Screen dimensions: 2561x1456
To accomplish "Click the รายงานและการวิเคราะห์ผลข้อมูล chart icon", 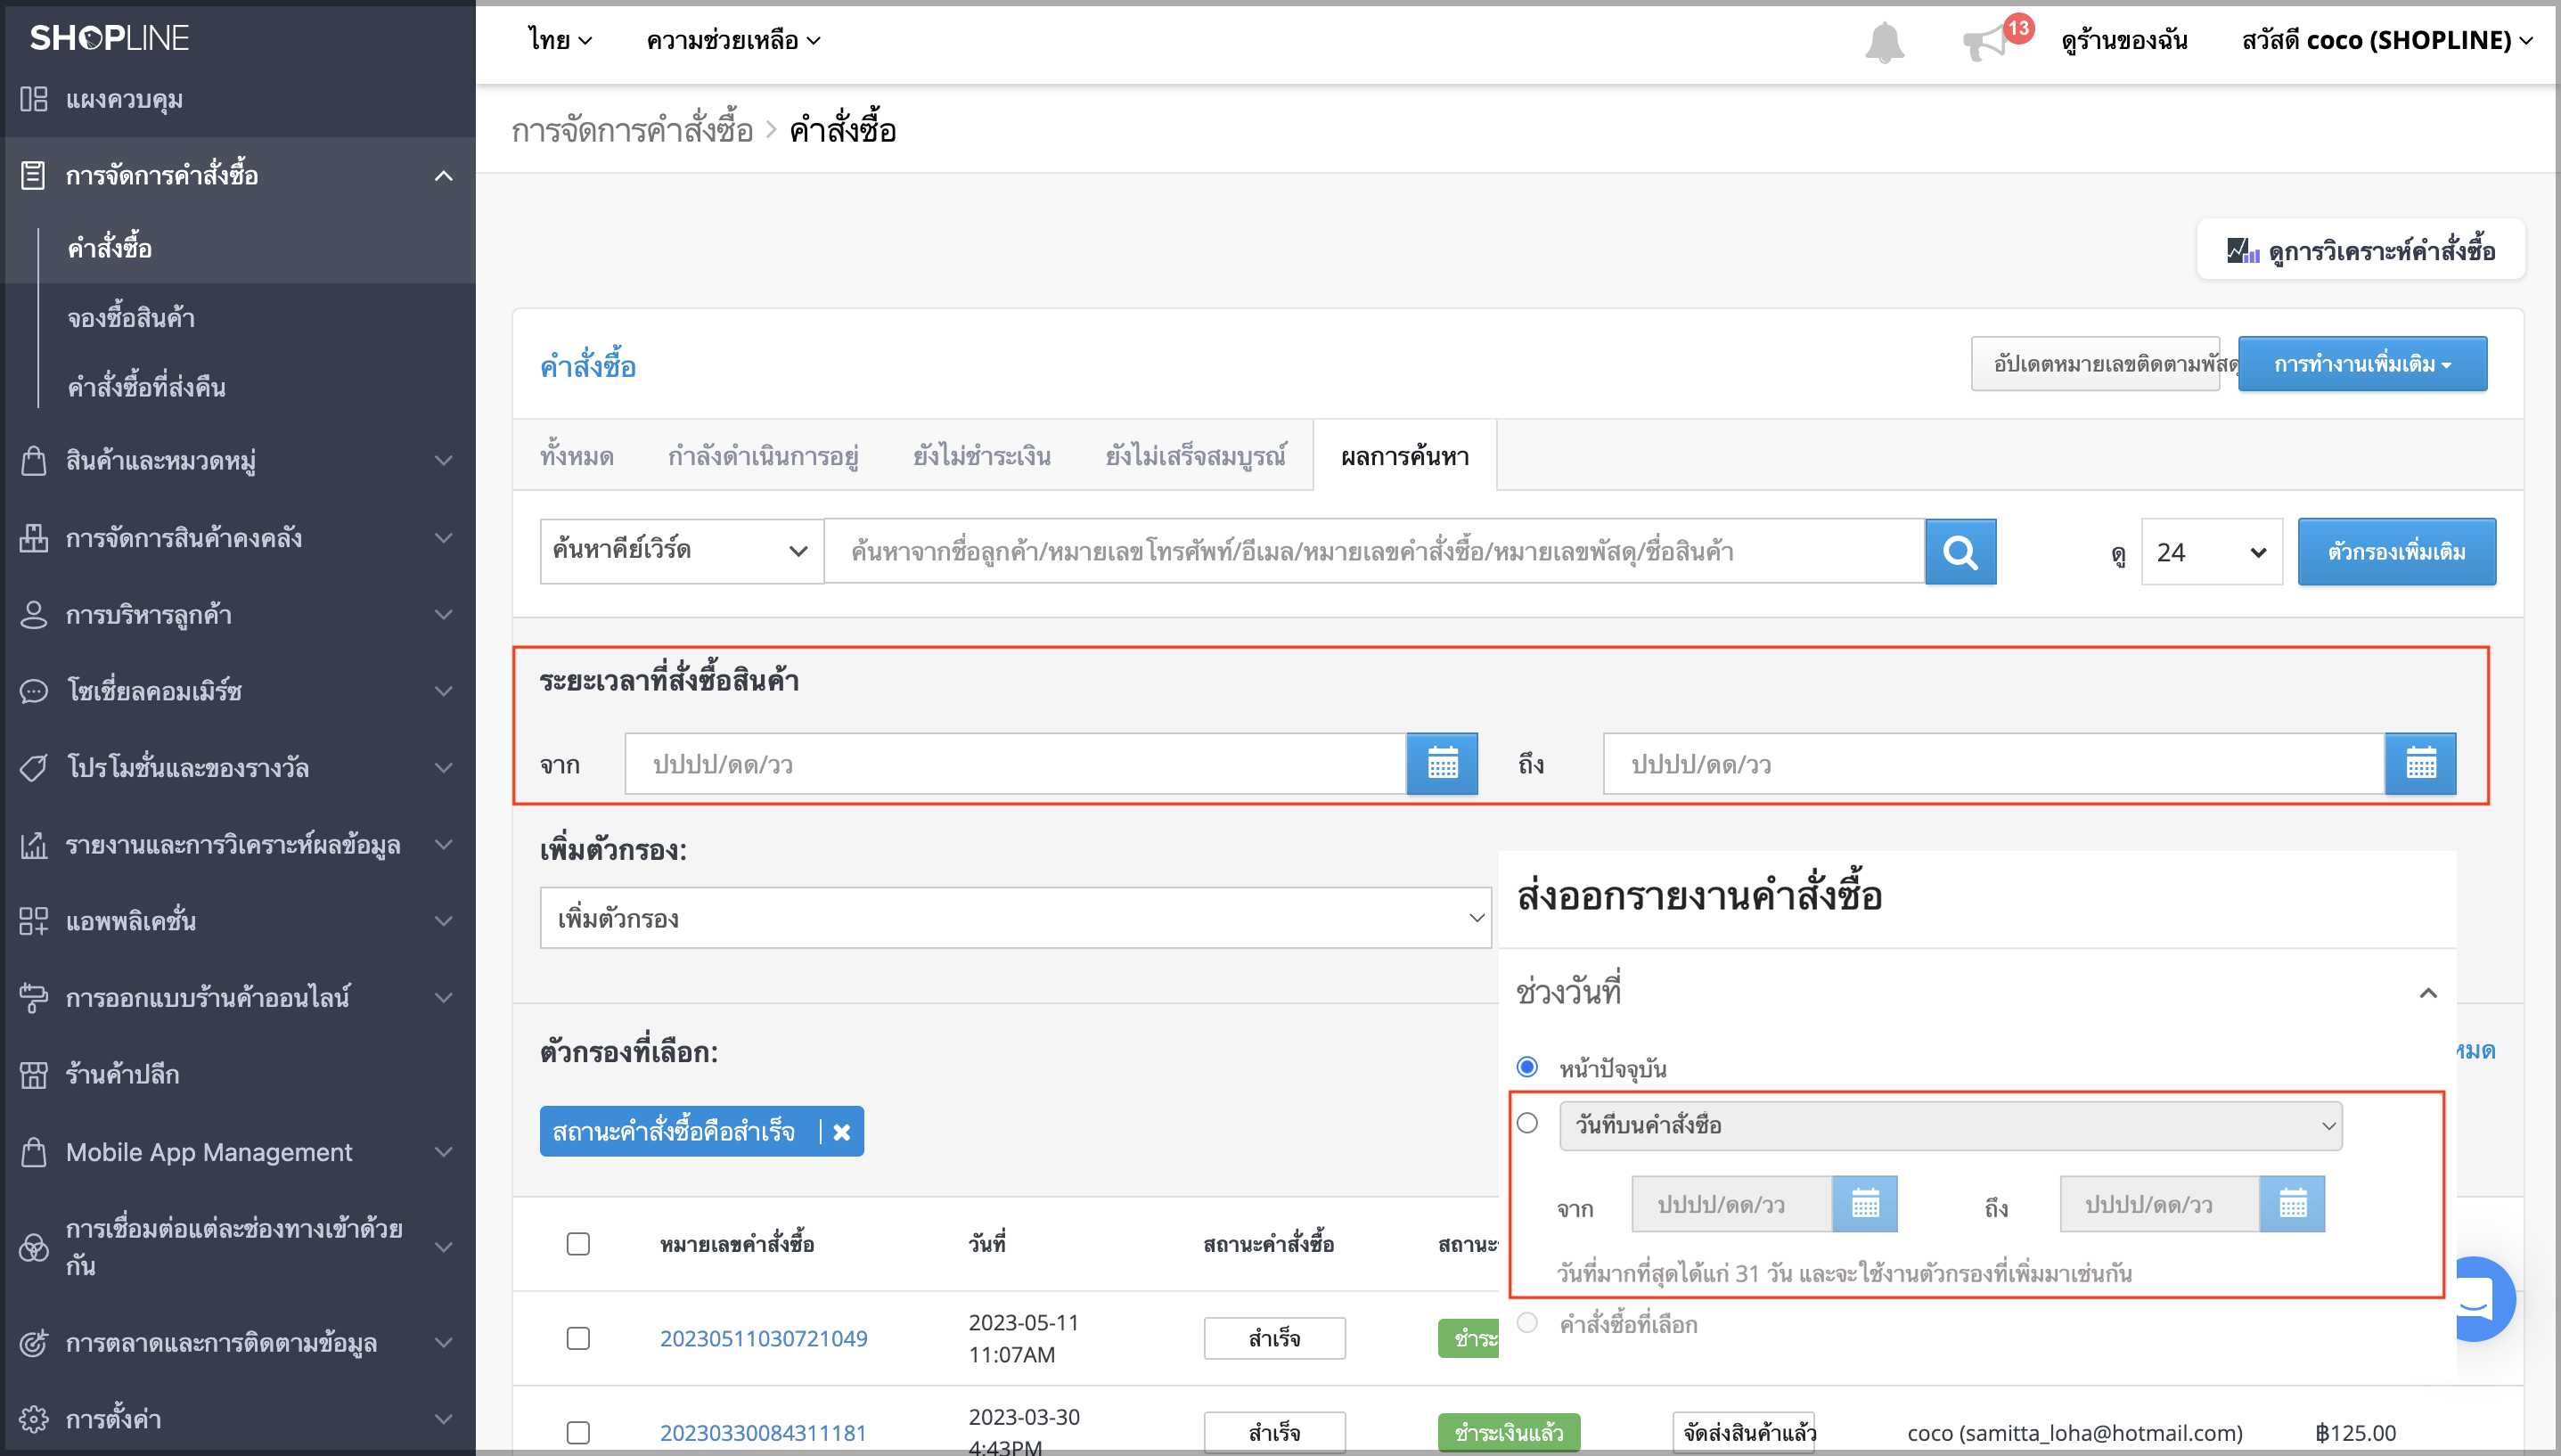I will (33, 845).
